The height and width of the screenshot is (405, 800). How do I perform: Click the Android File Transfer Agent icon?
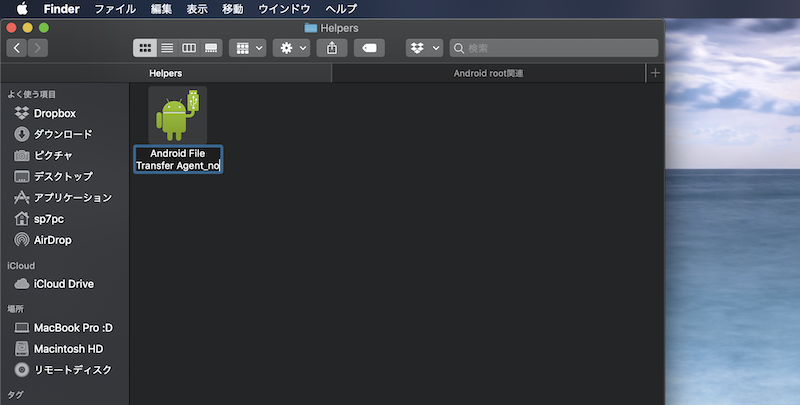click(177, 115)
